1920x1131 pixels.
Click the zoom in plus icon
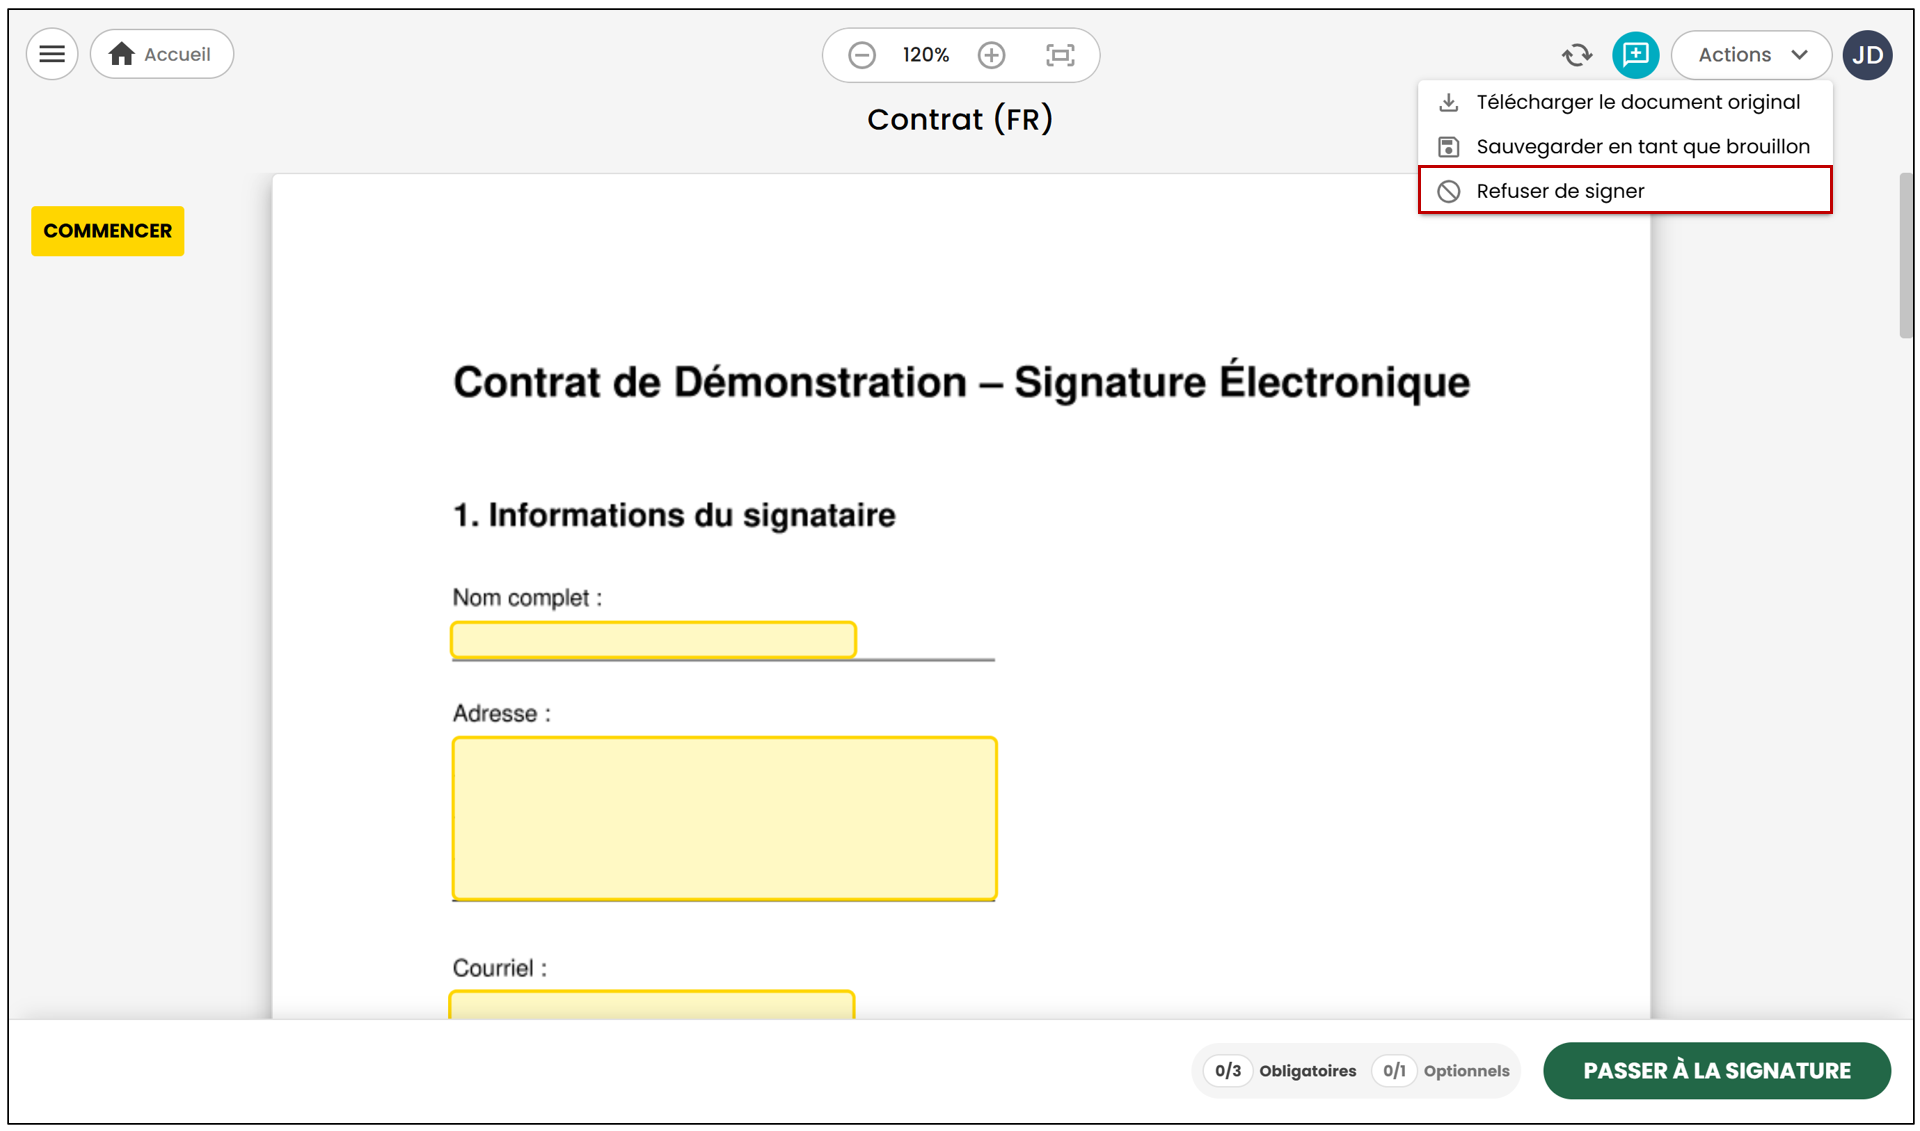(991, 55)
